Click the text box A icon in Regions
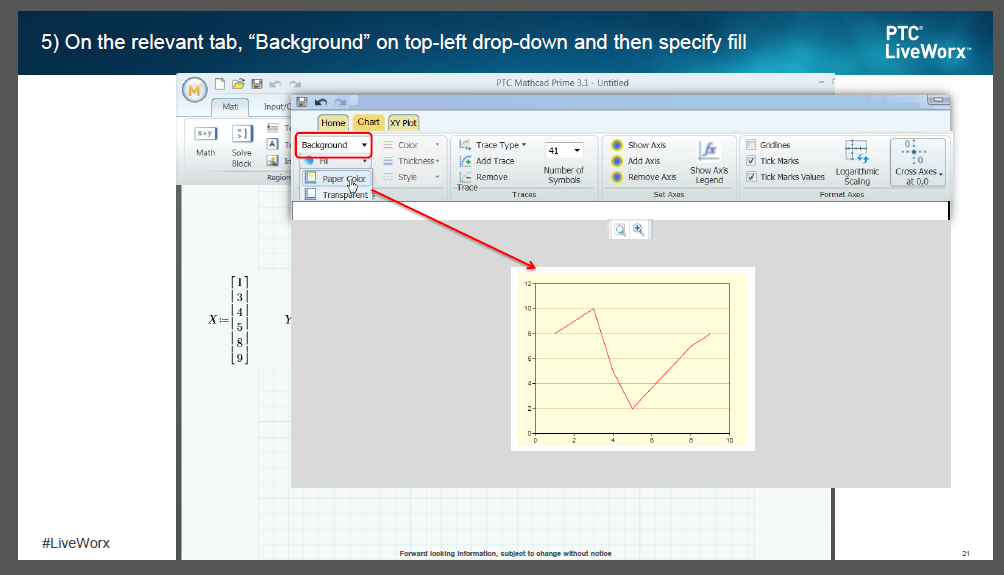 [272, 144]
